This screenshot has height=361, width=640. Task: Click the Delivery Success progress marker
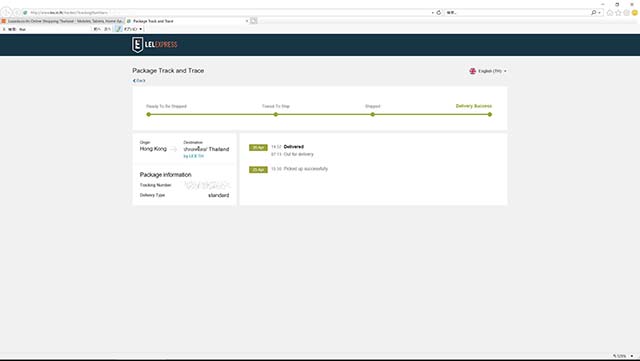[x=489, y=114]
